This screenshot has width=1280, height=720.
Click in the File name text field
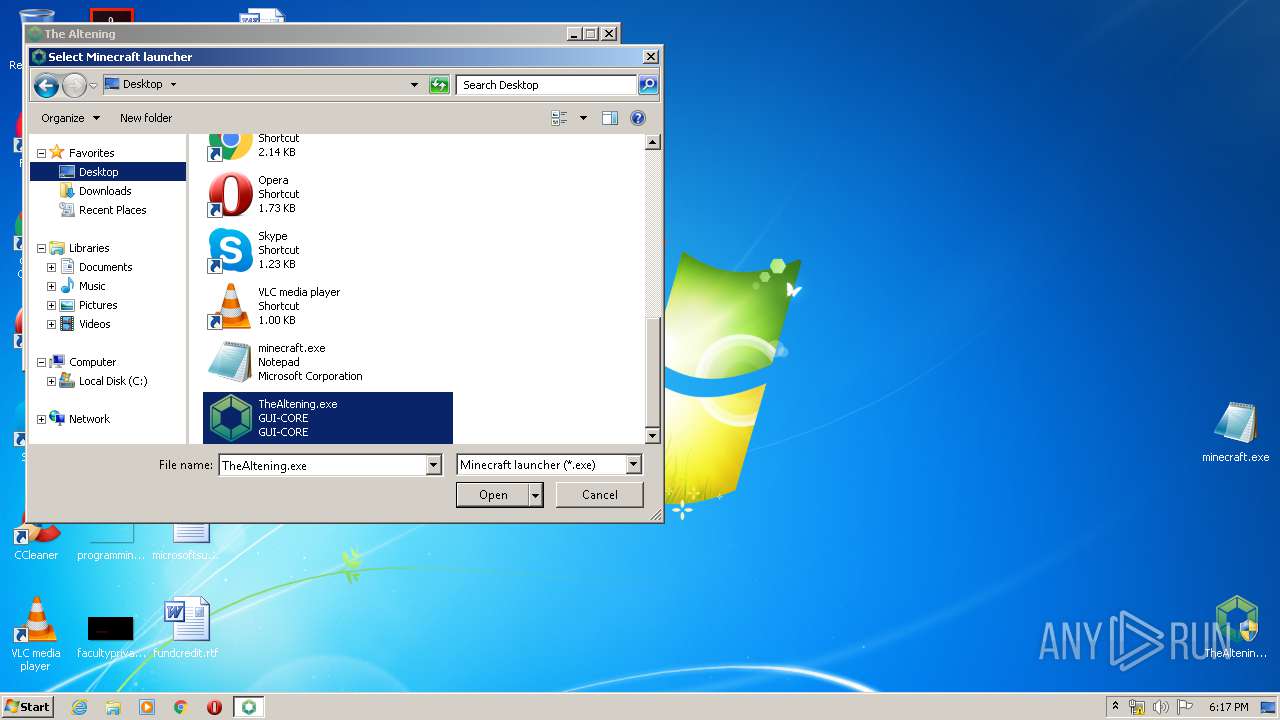tap(322, 465)
